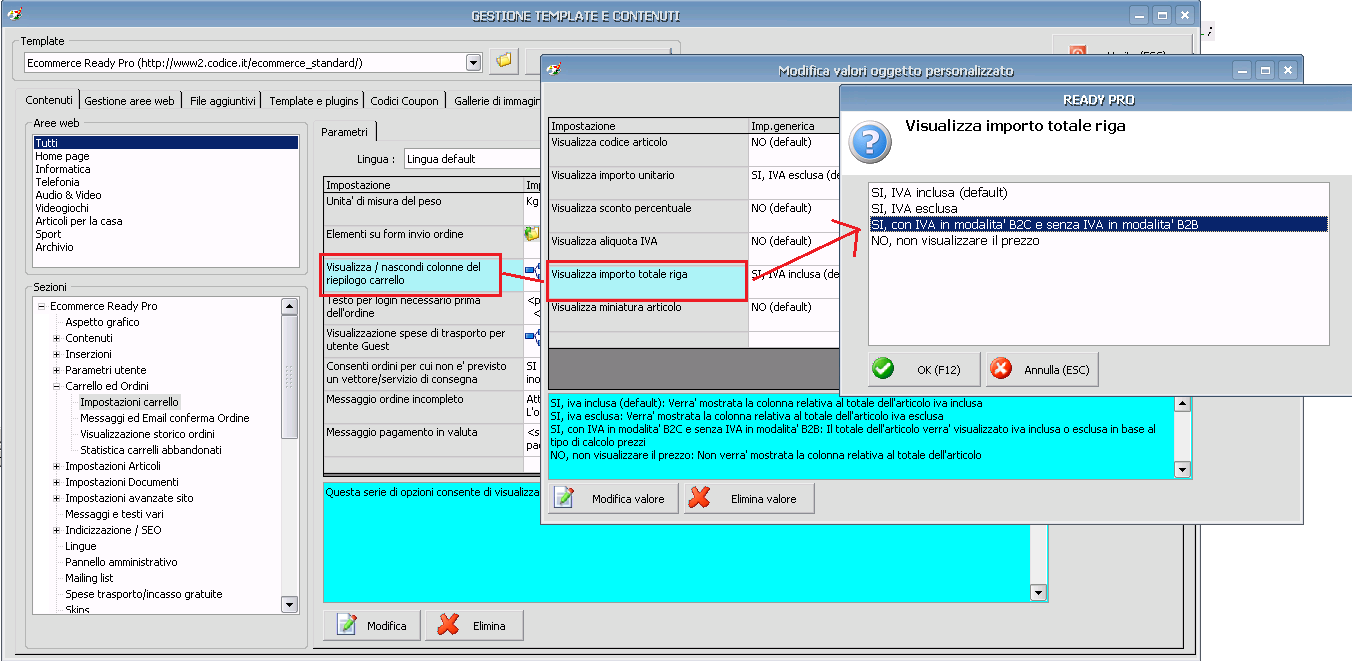Viewport: 1352px width, 661px height.
Task: Expand Impostazioni avanzate sito node
Action: pos(57,498)
